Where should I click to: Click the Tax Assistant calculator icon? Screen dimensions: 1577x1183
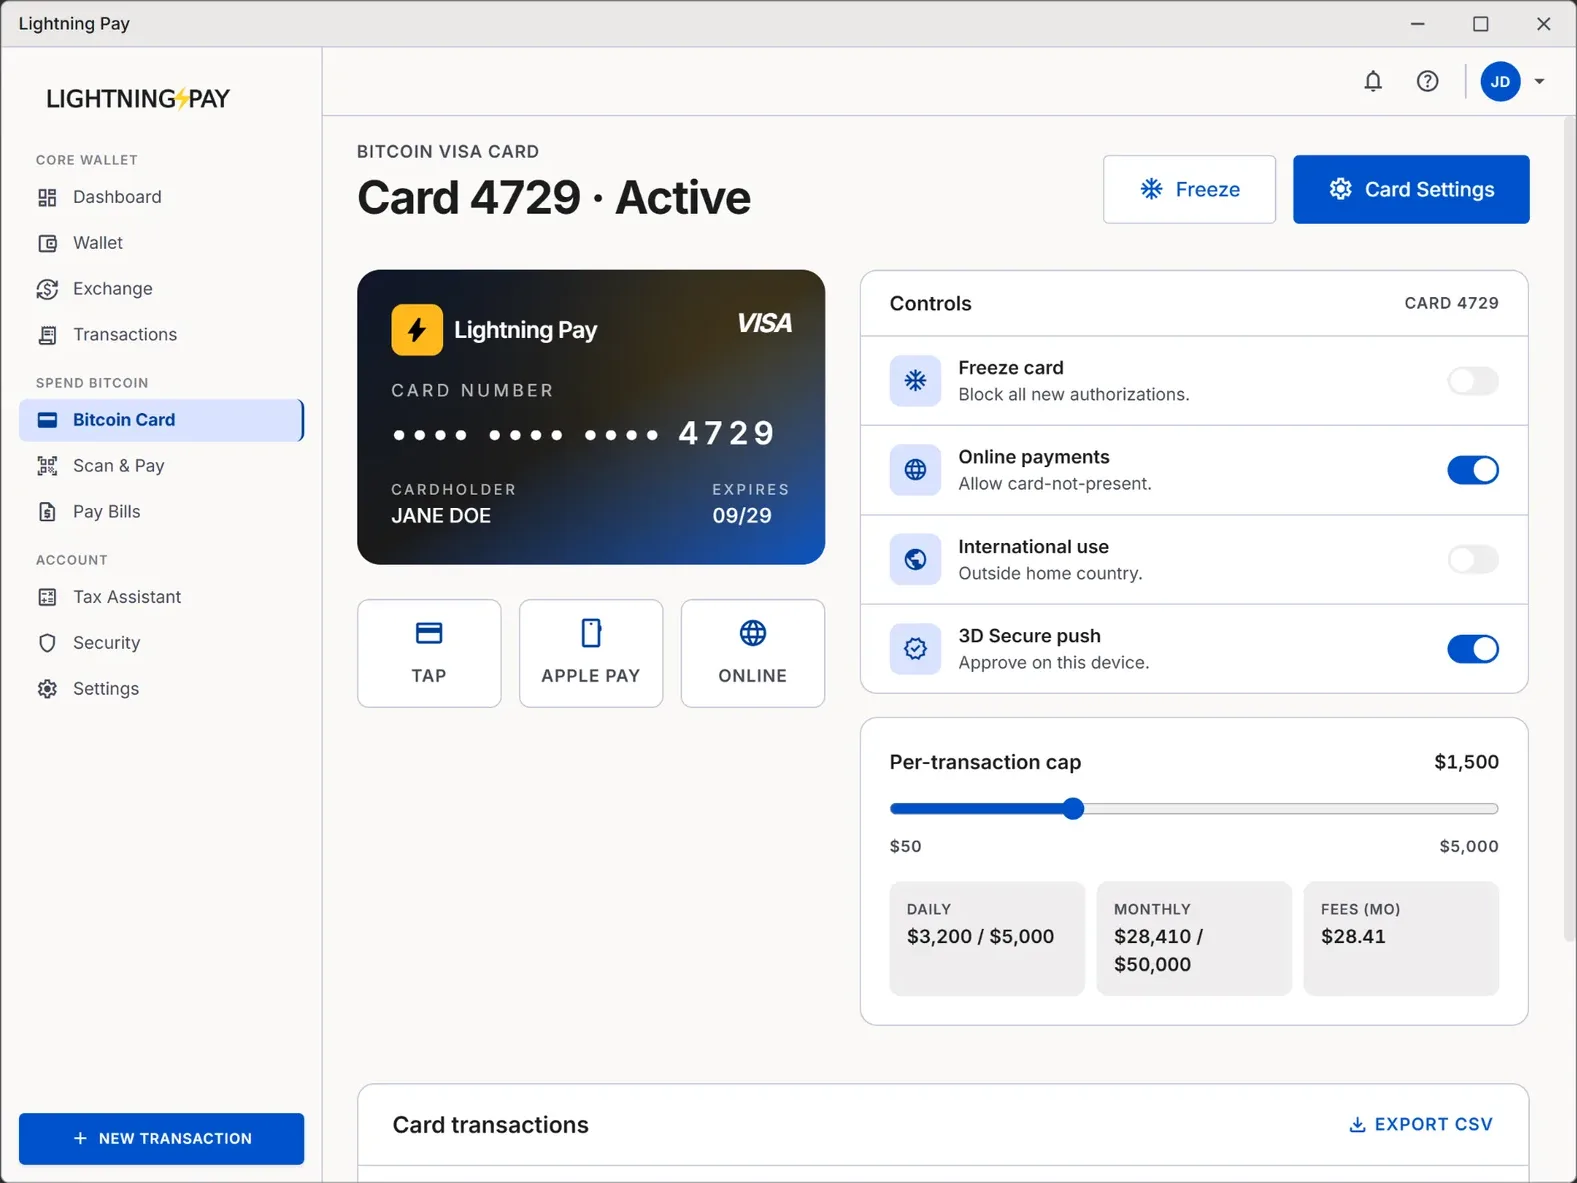point(47,597)
